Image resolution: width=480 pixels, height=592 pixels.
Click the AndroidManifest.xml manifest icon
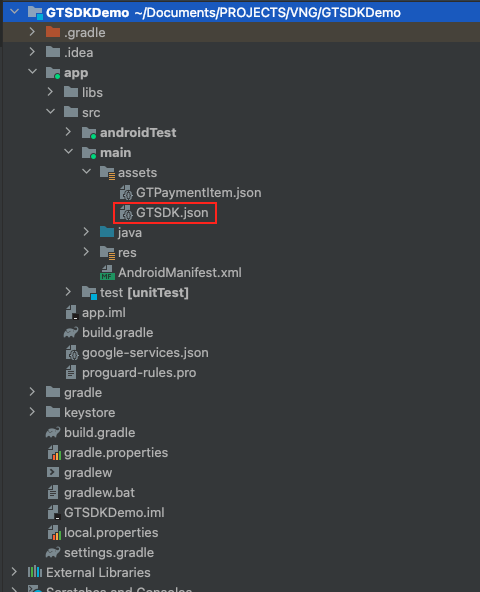click(107, 272)
